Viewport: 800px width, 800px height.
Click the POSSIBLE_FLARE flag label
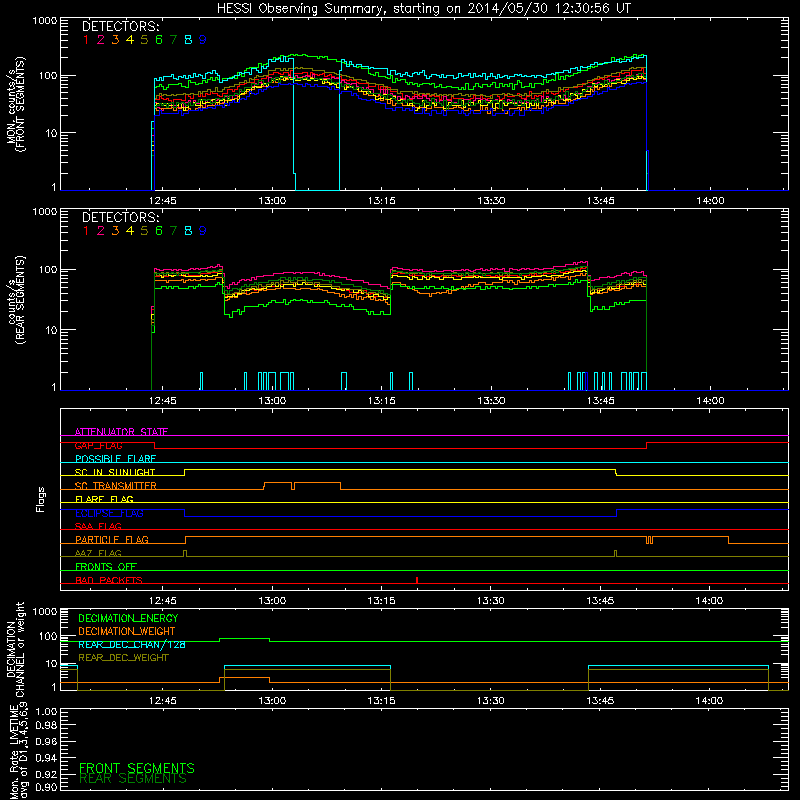click(115, 459)
